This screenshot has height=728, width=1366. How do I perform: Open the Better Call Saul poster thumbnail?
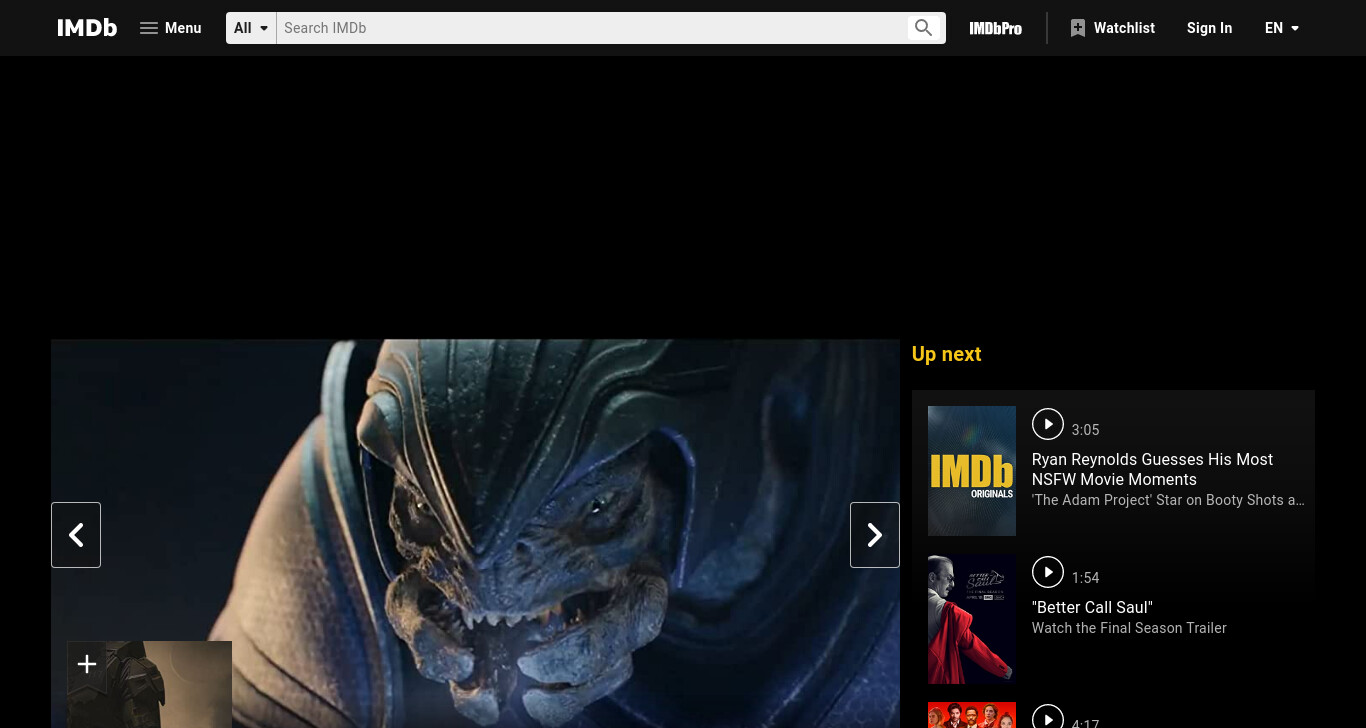tap(972, 619)
